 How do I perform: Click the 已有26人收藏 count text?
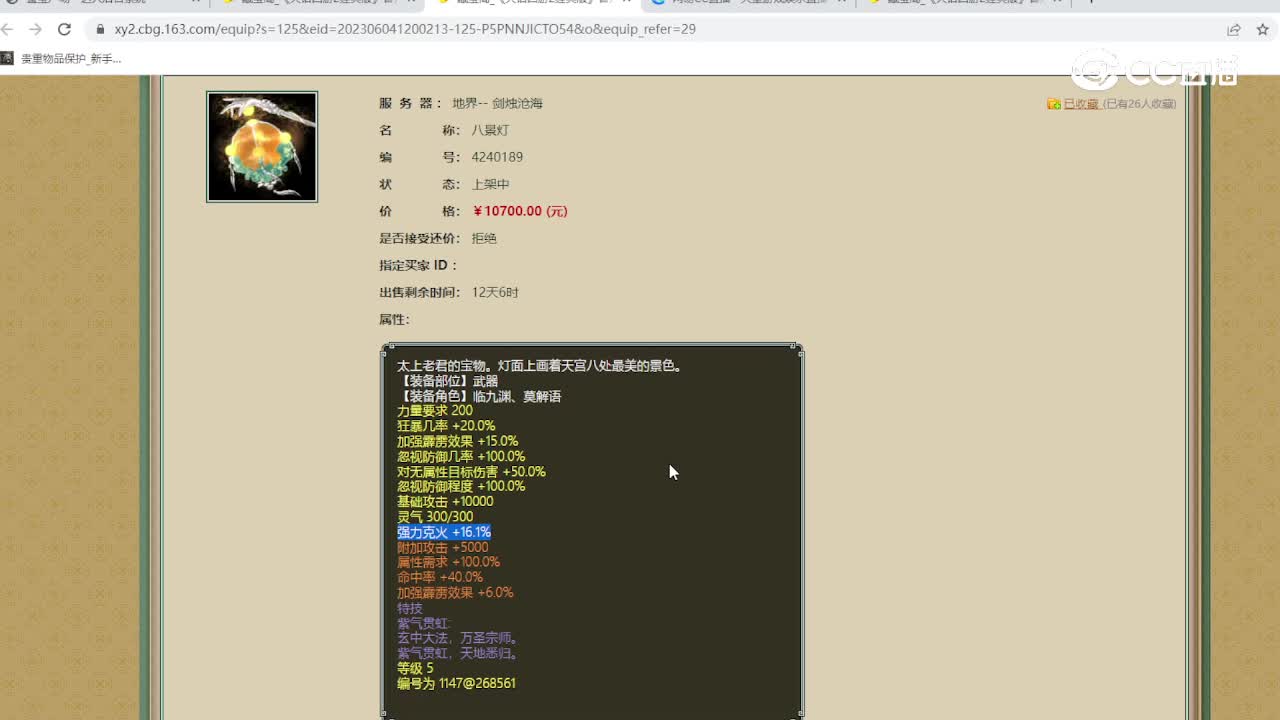(1139, 104)
